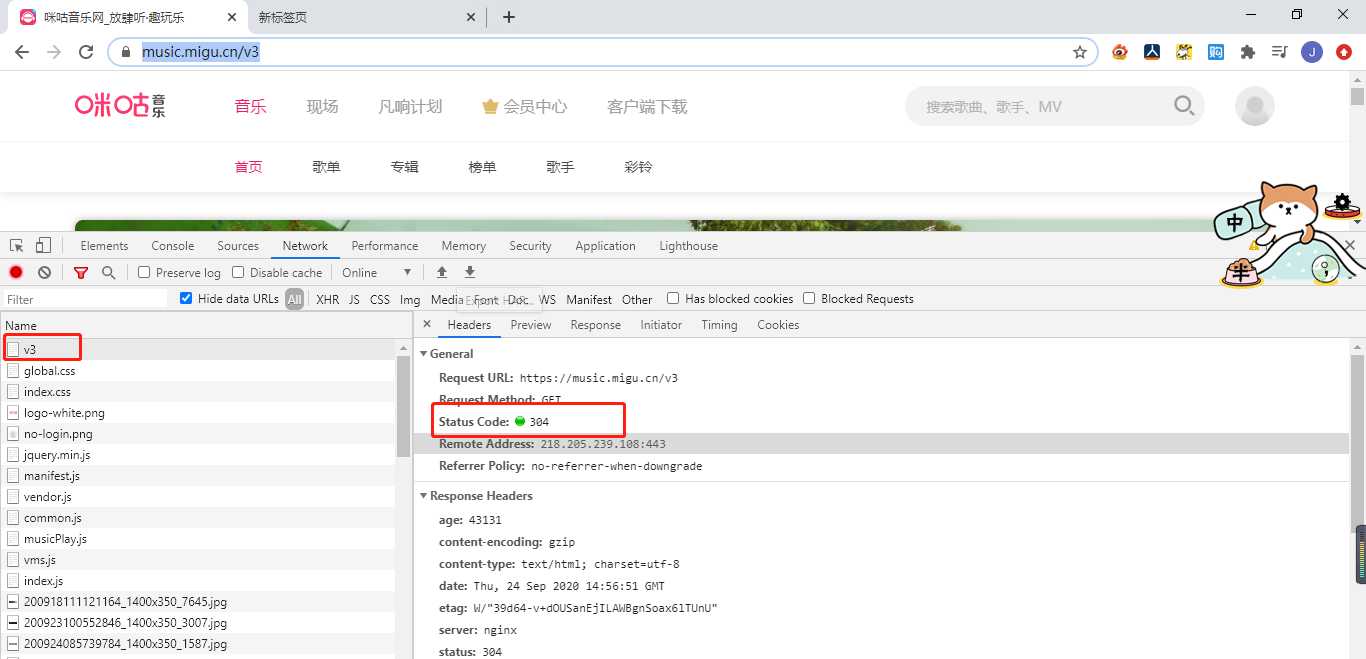Import HAR file with up arrow
The height and width of the screenshot is (659, 1366).
tap(442, 272)
